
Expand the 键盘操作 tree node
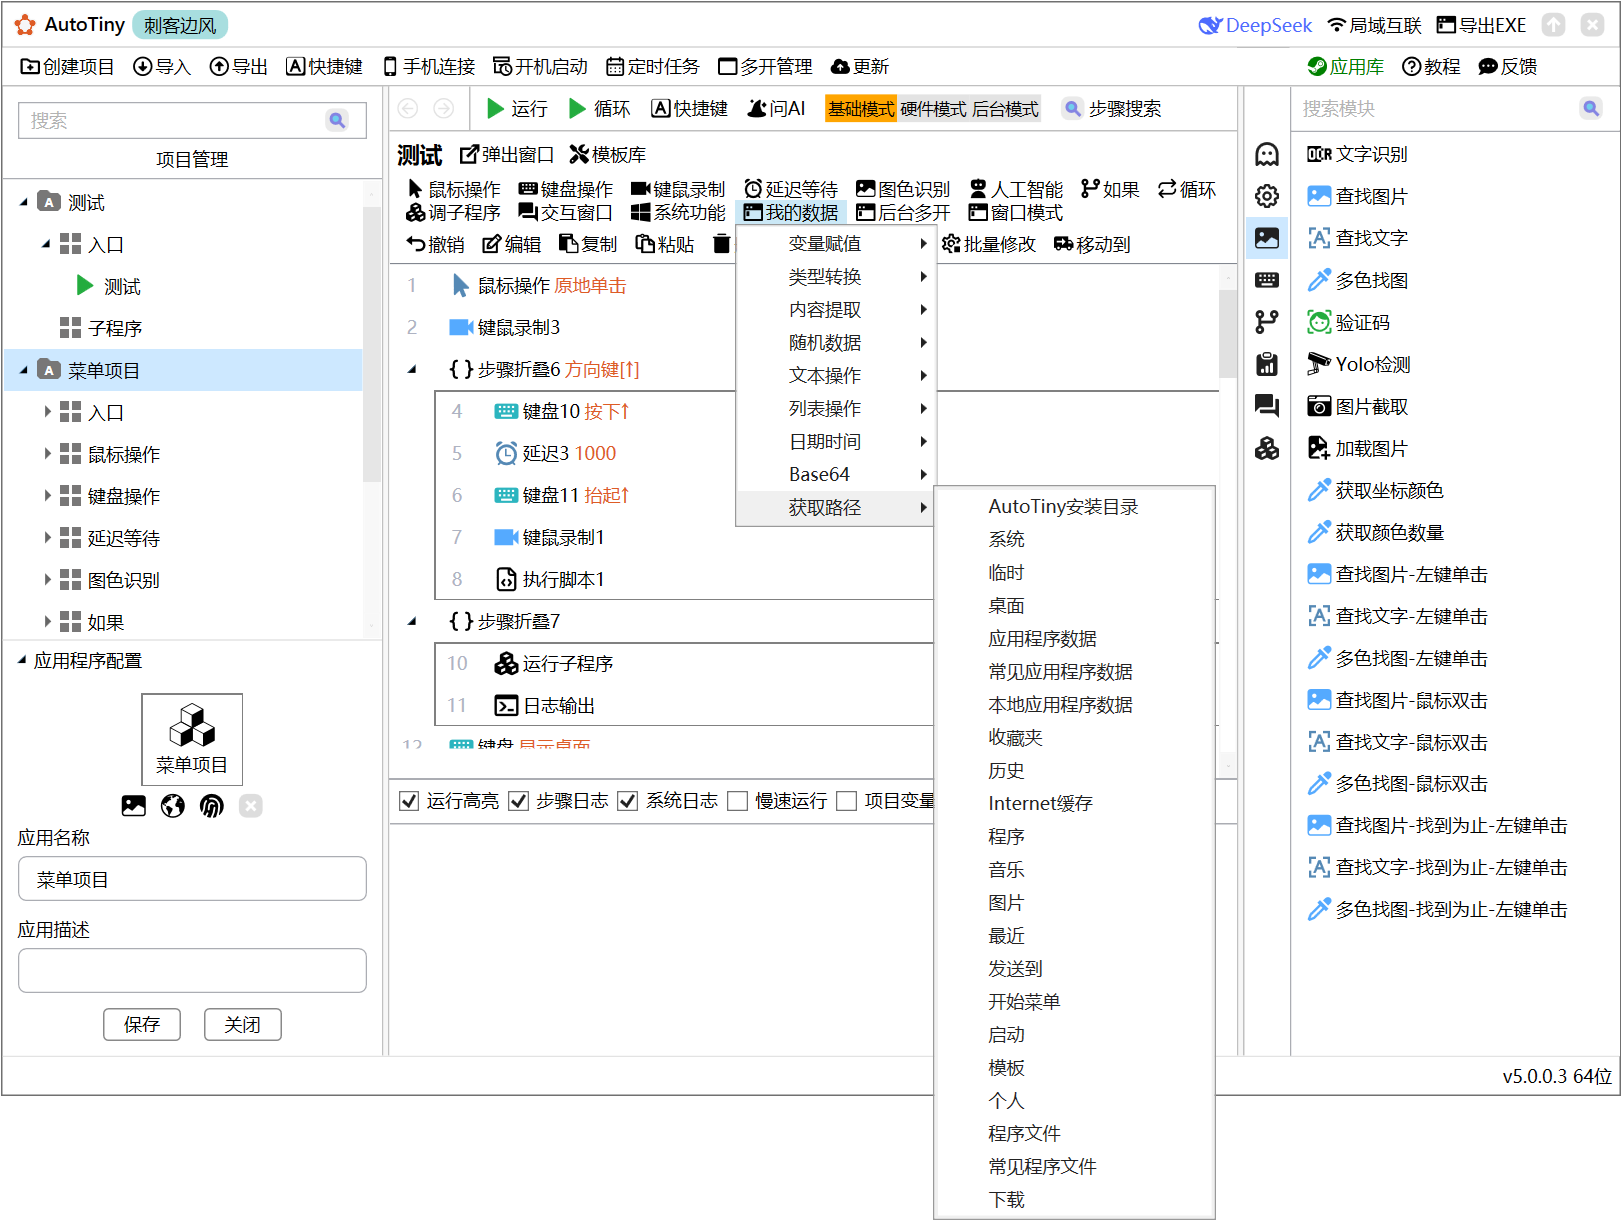click(x=46, y=496)
